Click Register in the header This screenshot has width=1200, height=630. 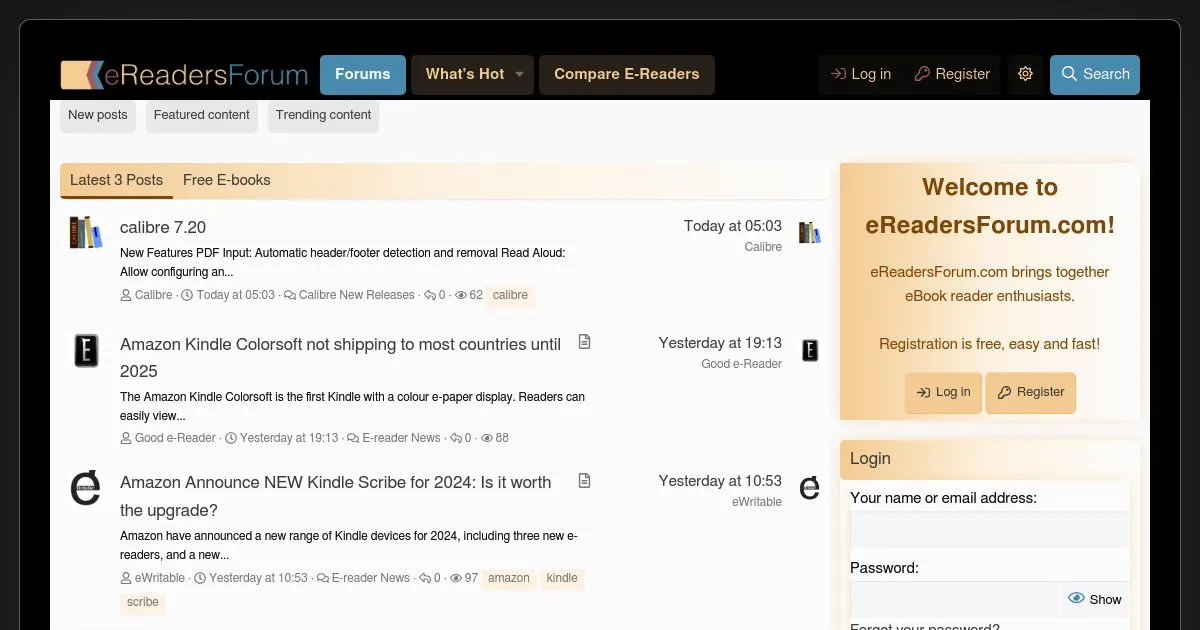(x=952, y=75)
